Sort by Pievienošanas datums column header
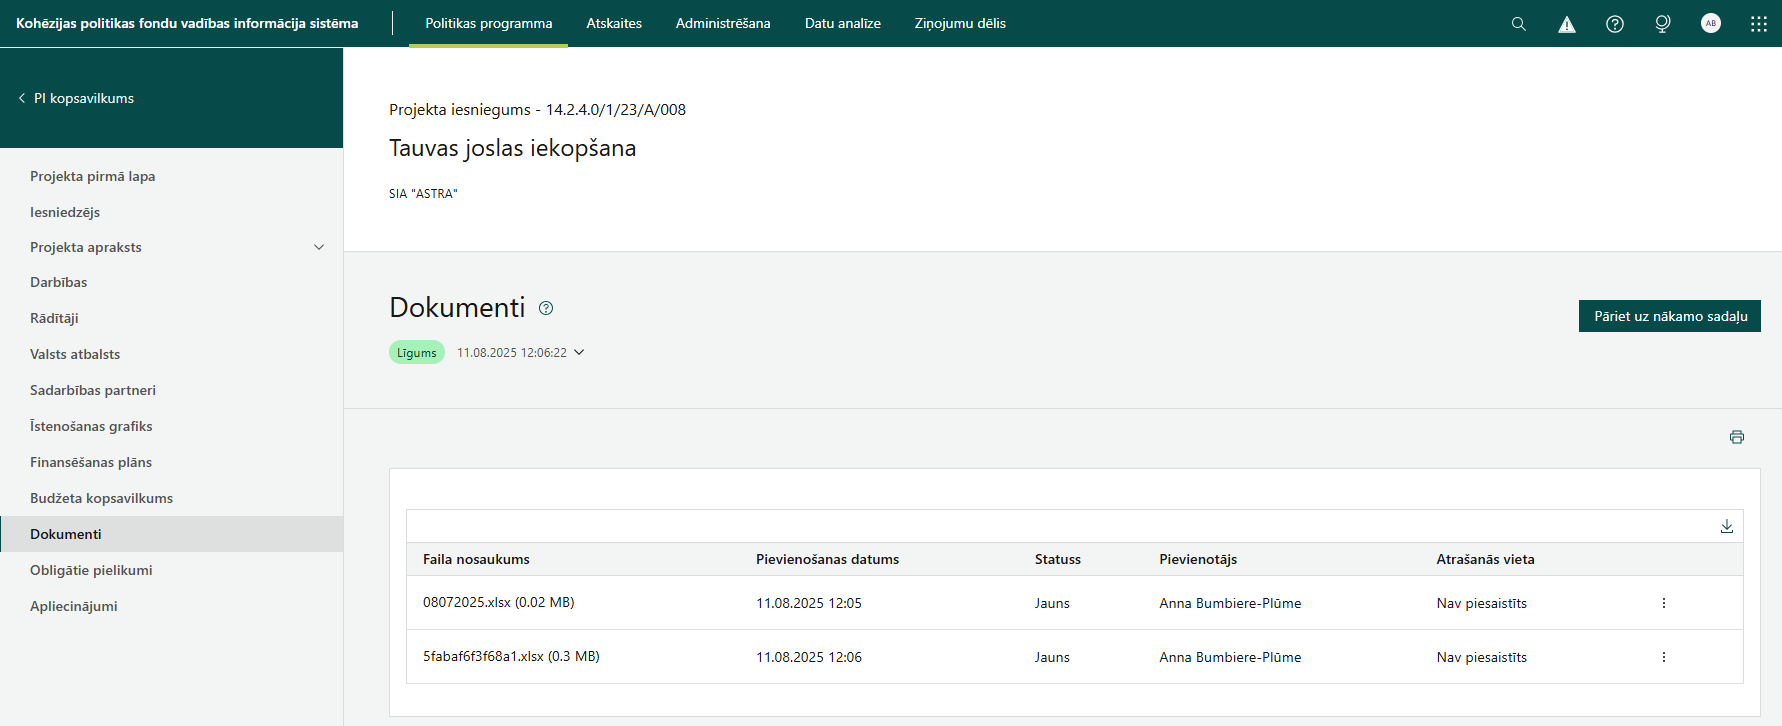The height and width of the screenshot is (726, 1782). [827, 559]
